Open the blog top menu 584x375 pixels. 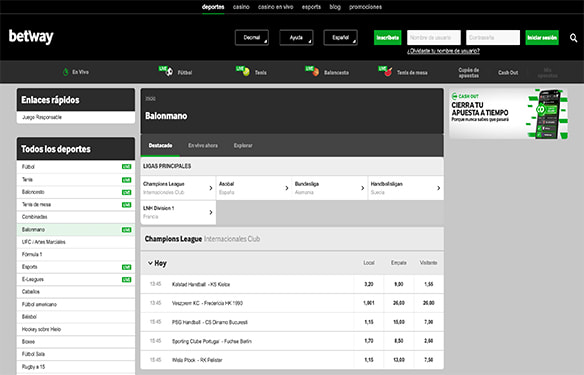click(335, 7)
